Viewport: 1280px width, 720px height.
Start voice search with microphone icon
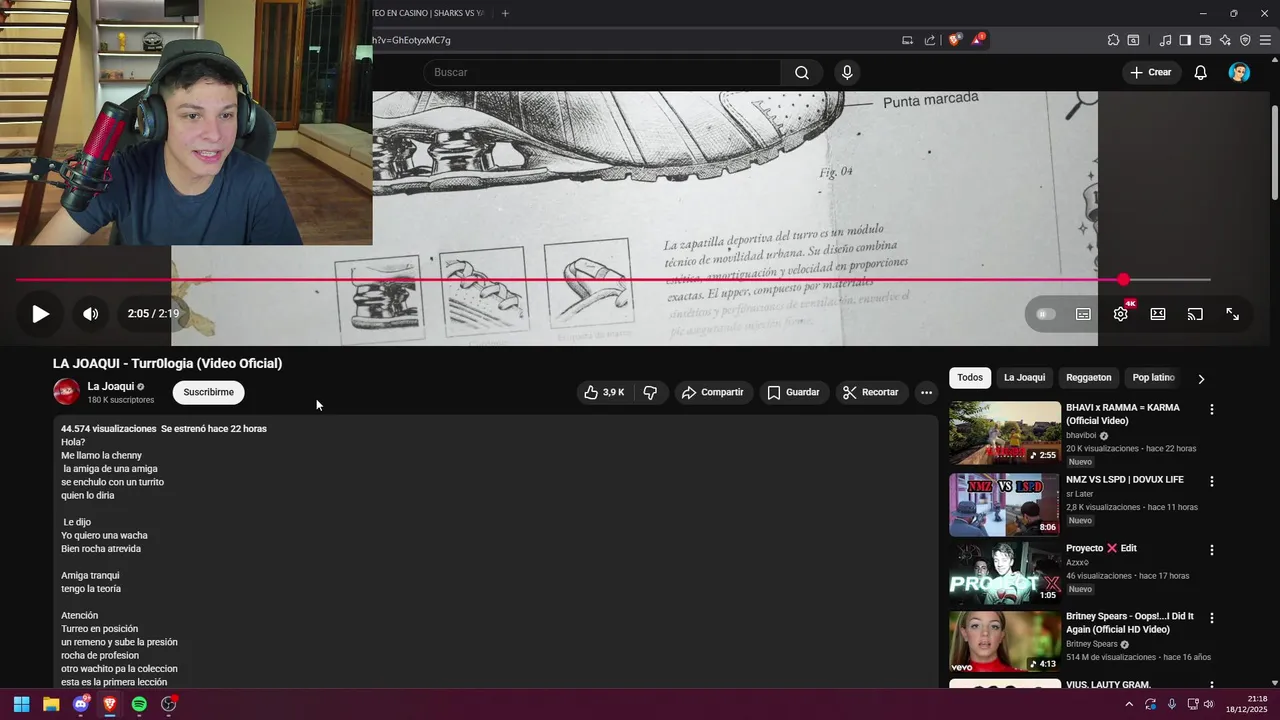point(847,72)
